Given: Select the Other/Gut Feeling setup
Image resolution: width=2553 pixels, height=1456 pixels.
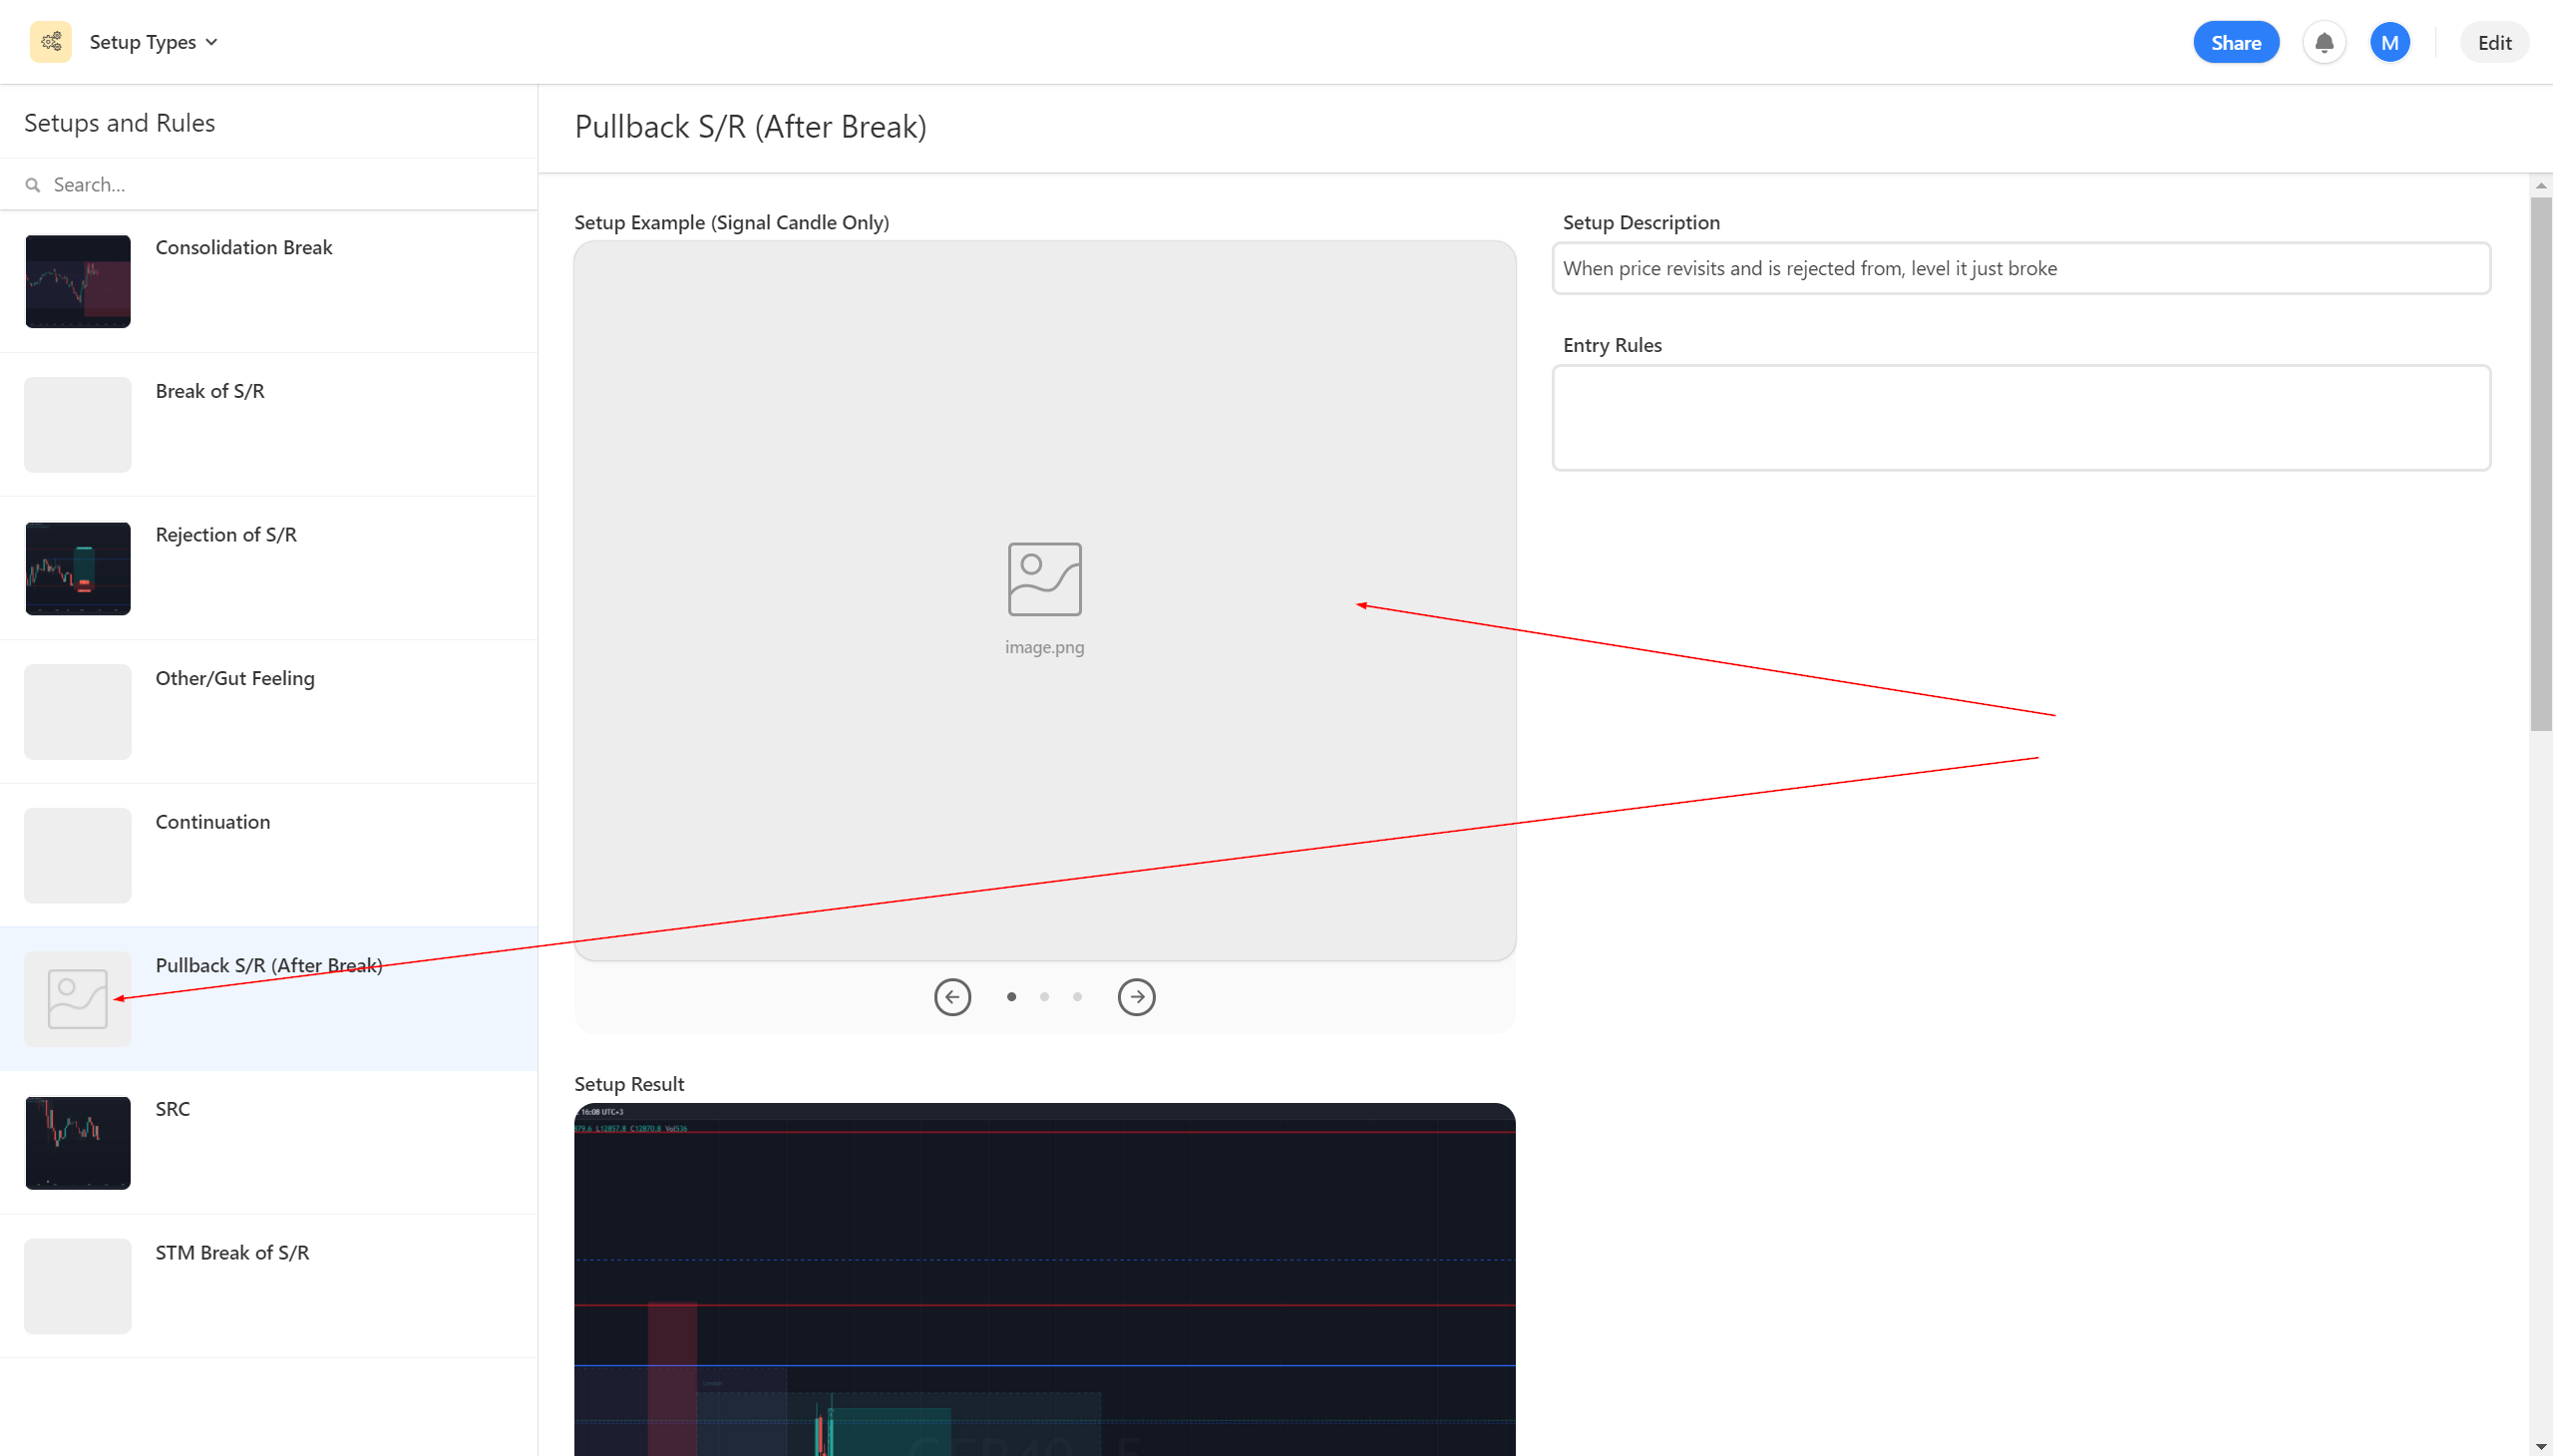Looking at the screenshot, I should pyautogui.click(x=268, y=711).
